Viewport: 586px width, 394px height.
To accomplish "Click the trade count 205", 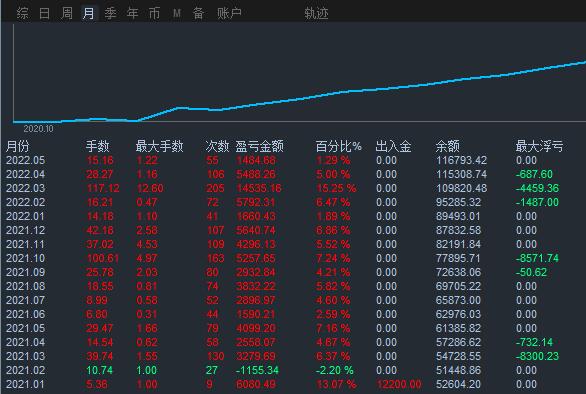I will pyautogui.click(x=215, y=188).
